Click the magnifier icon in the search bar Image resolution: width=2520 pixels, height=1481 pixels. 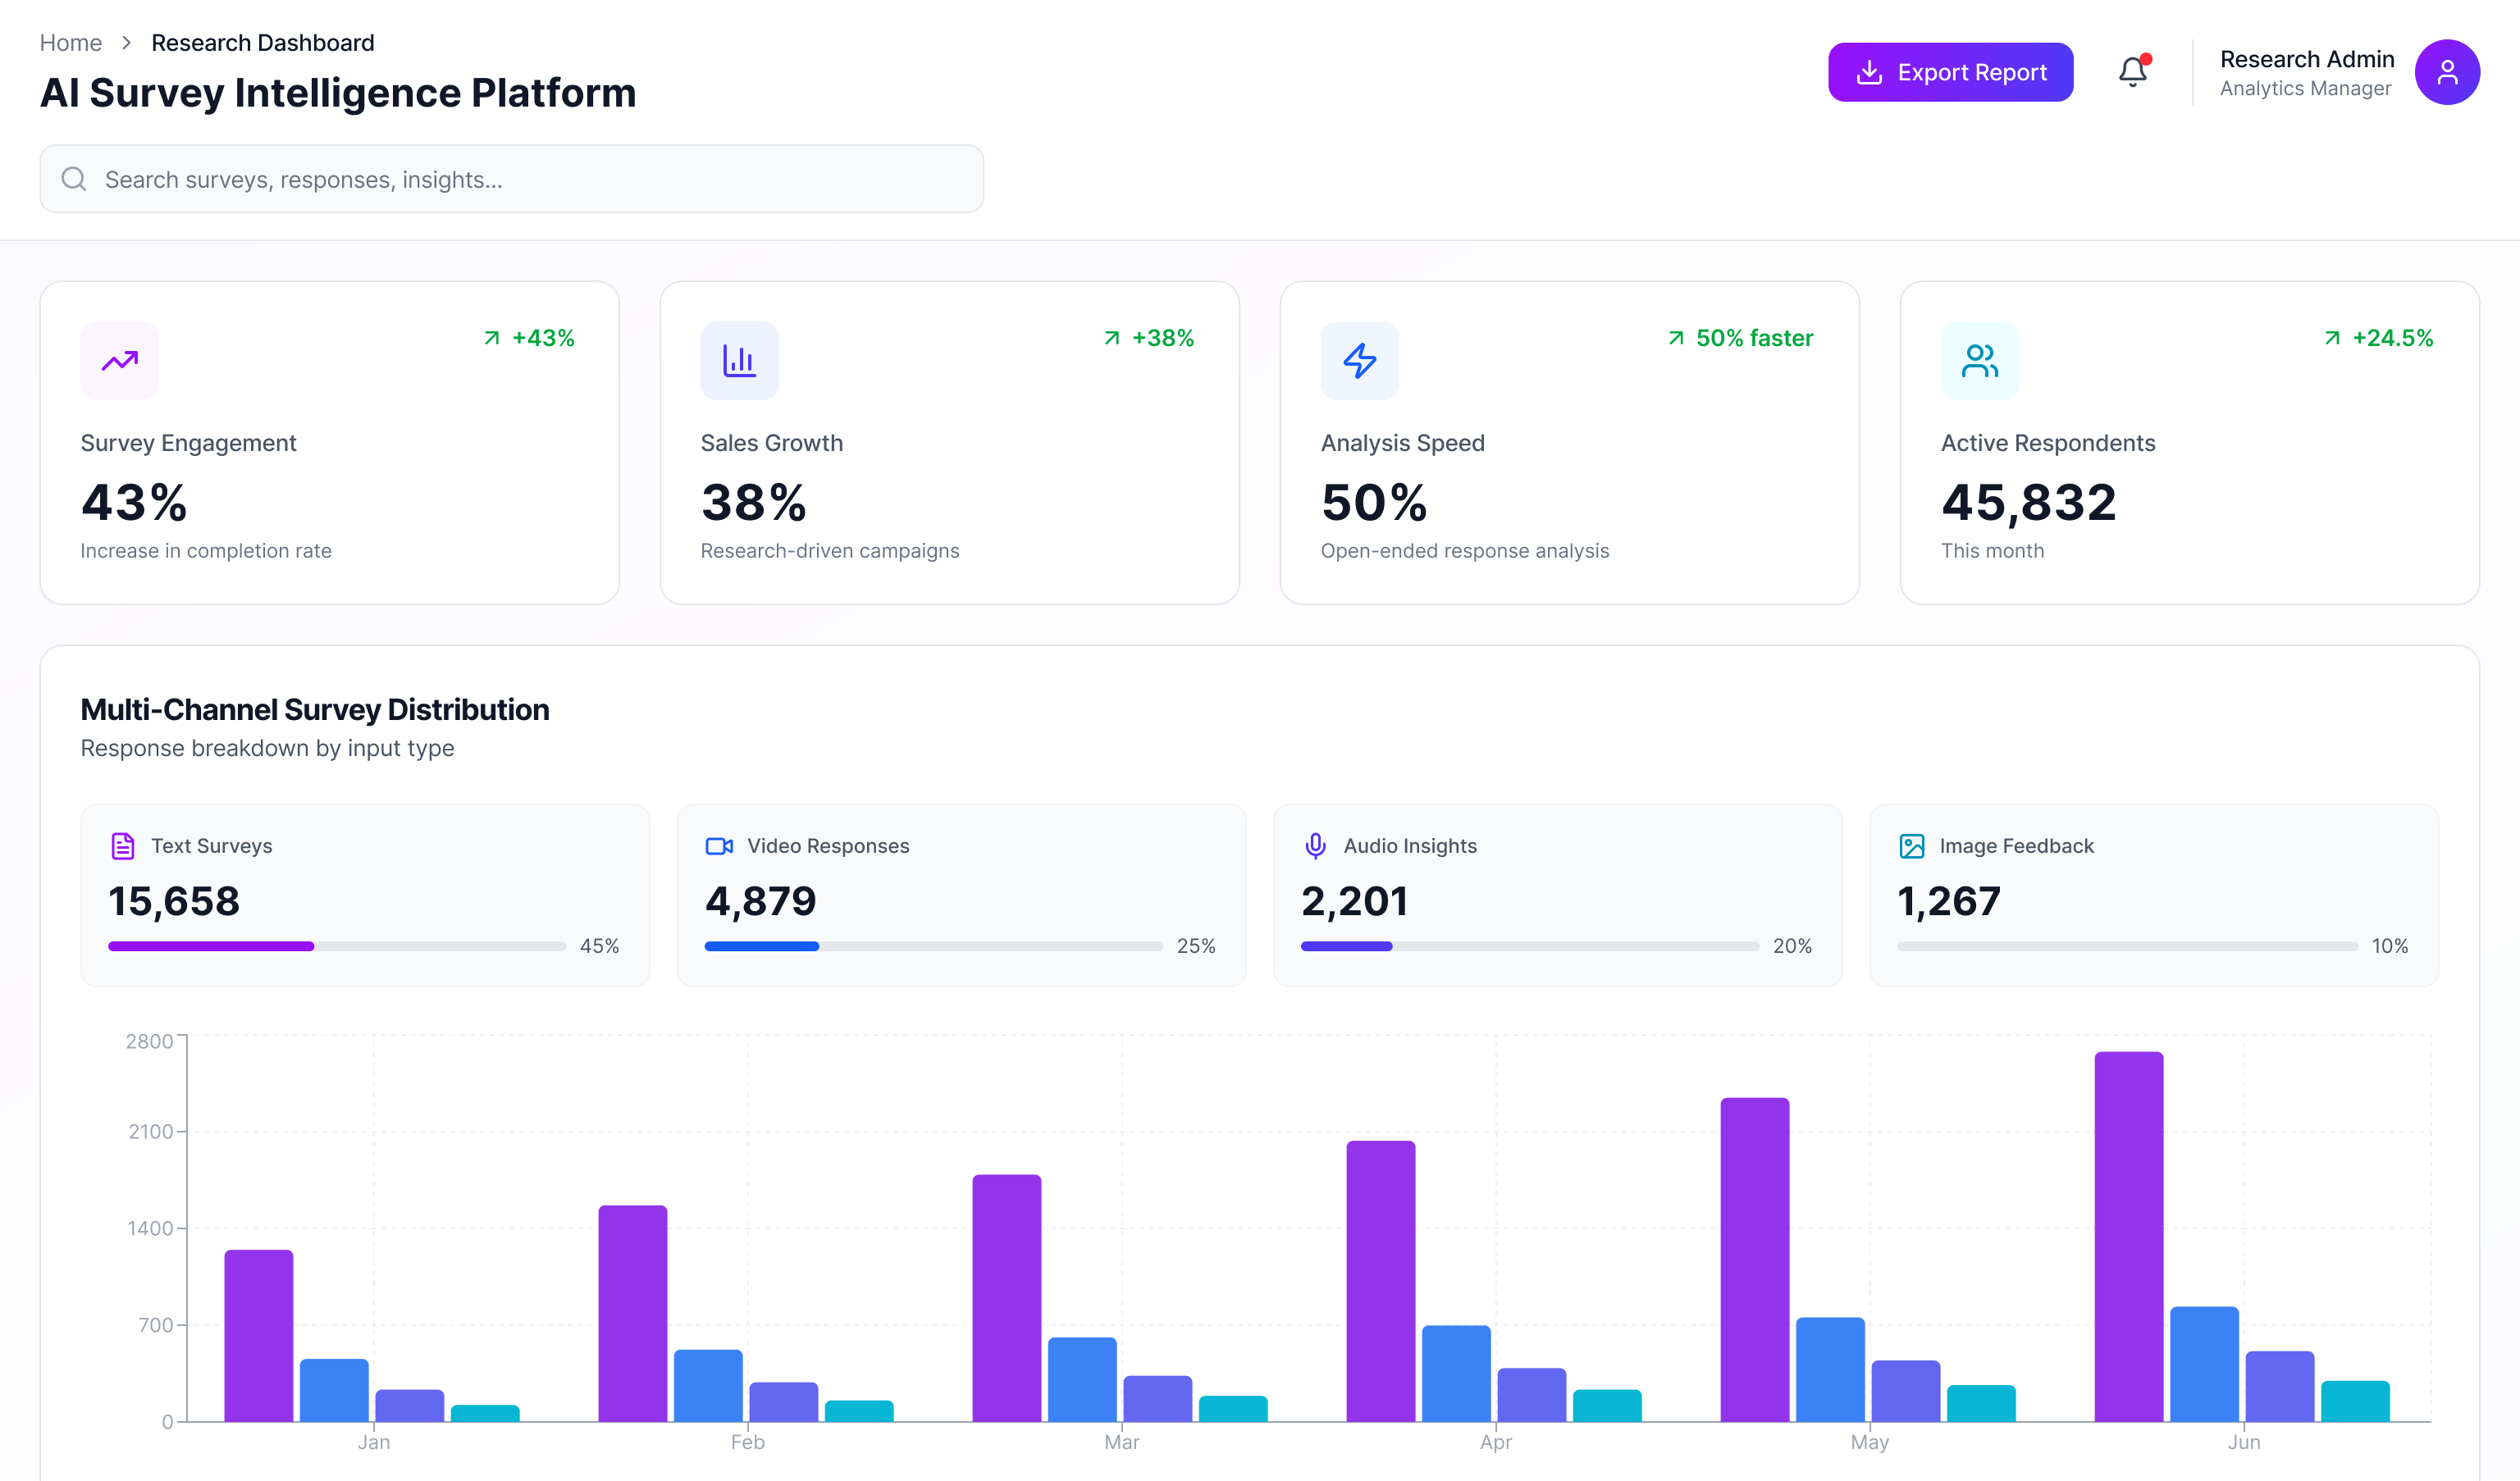click(73, 178)
